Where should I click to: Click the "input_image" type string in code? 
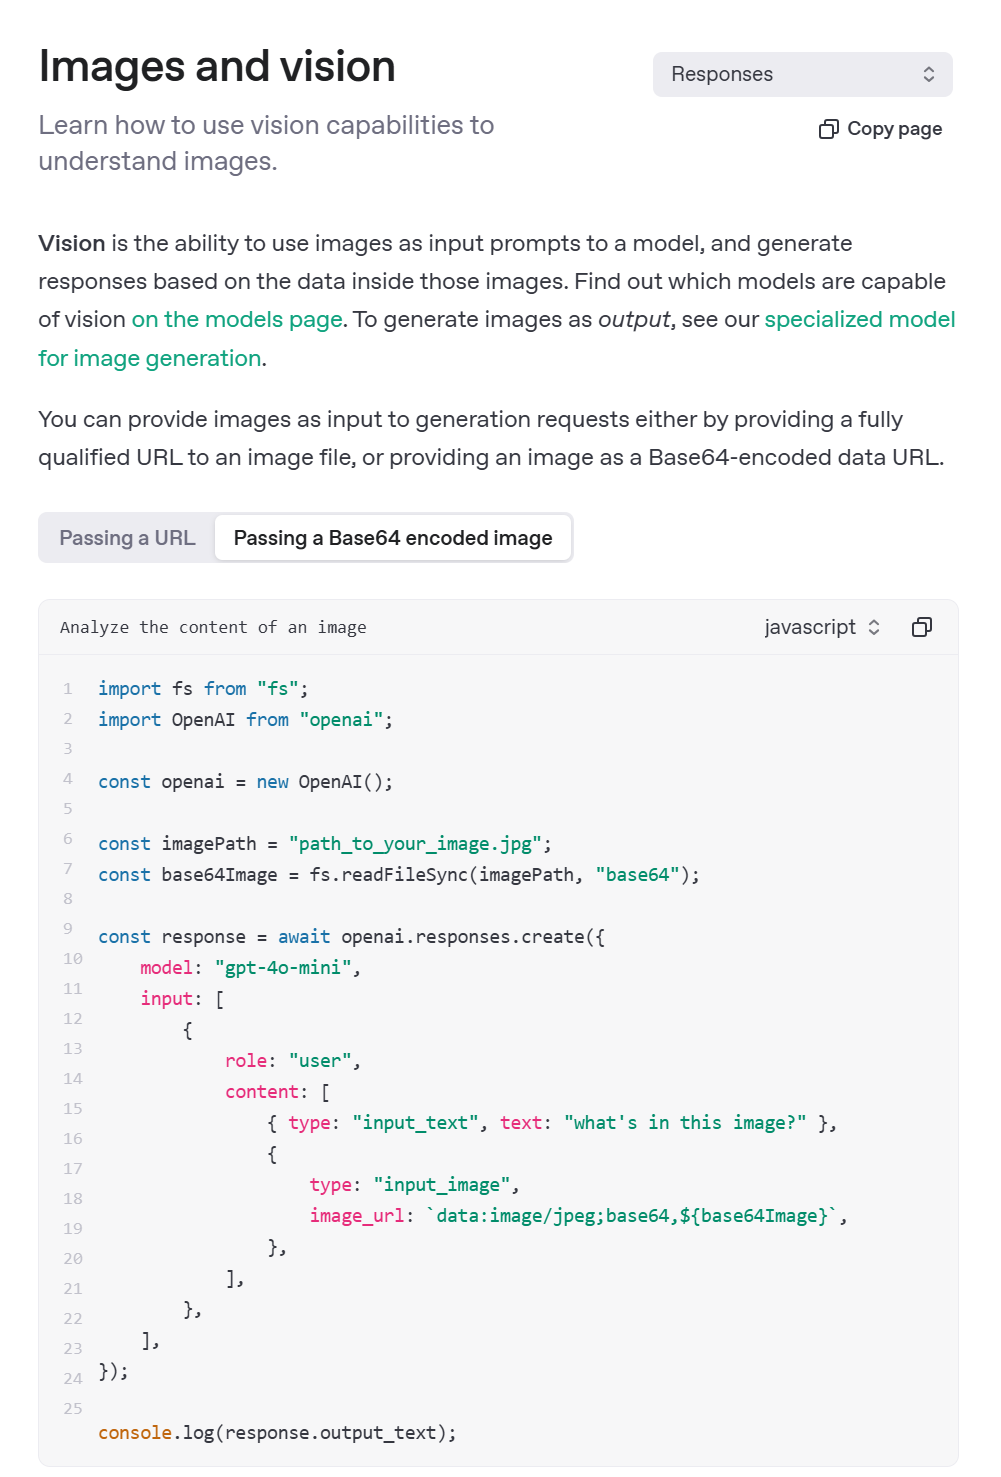tap(441, 1185)
